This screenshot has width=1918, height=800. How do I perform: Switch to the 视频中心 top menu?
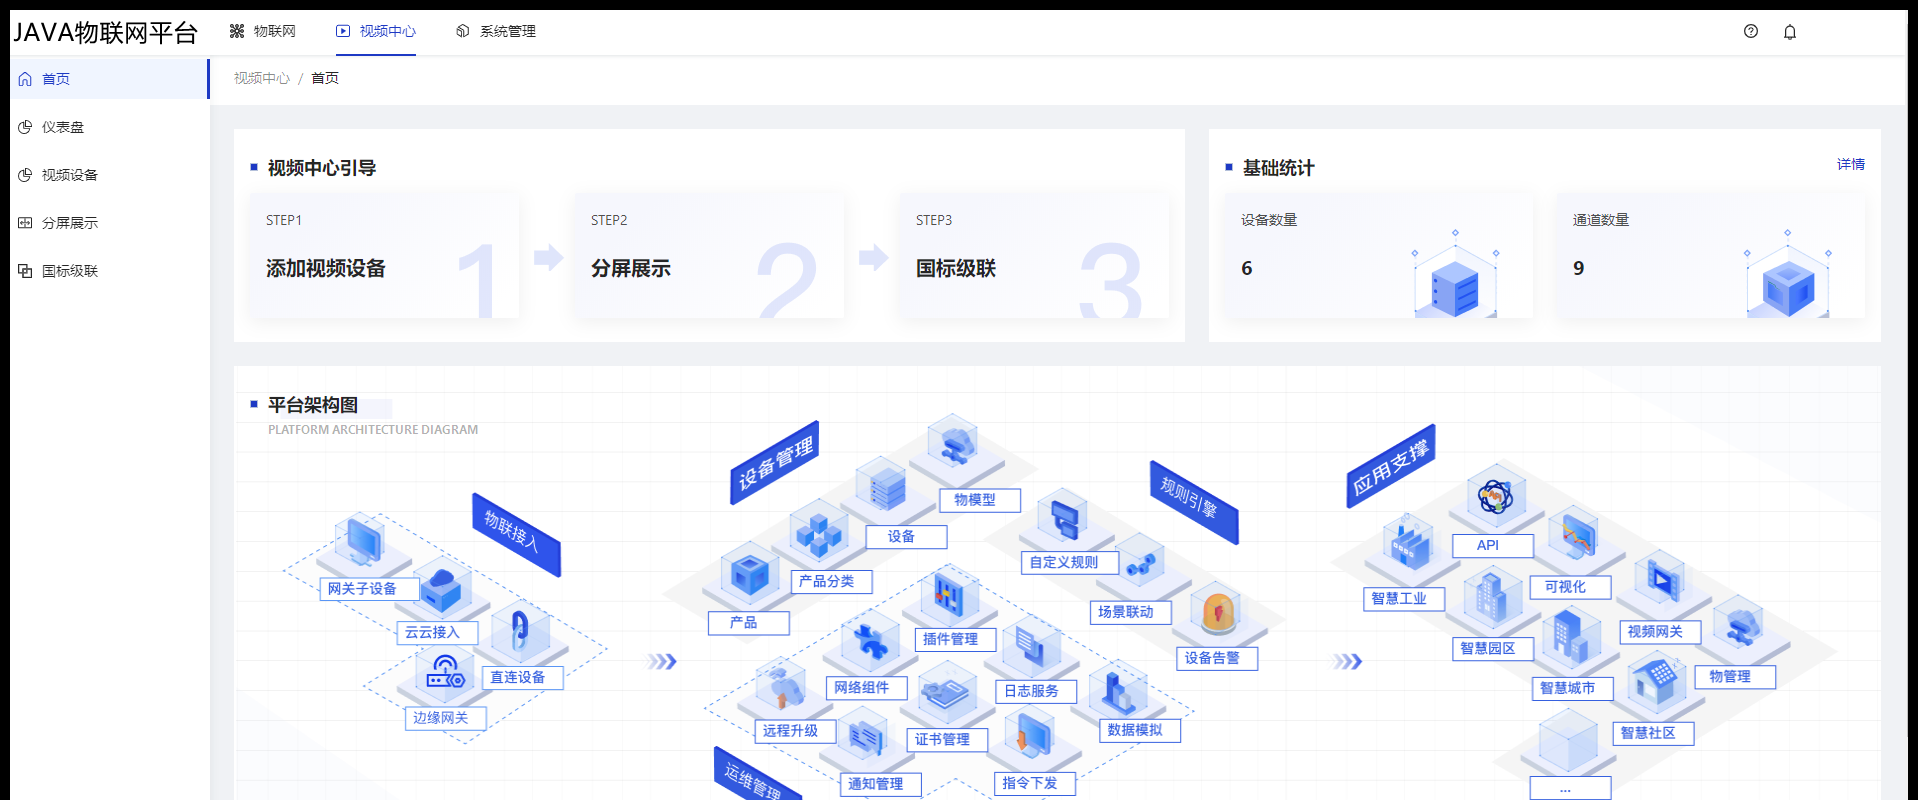click(375, 31)
